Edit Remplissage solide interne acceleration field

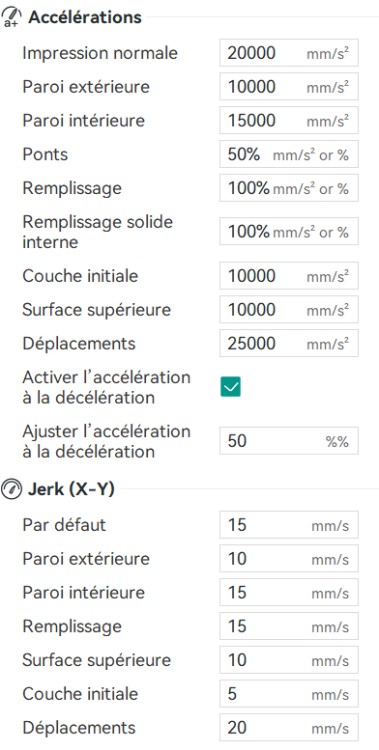pyautogui.click(x=289, y=232)
